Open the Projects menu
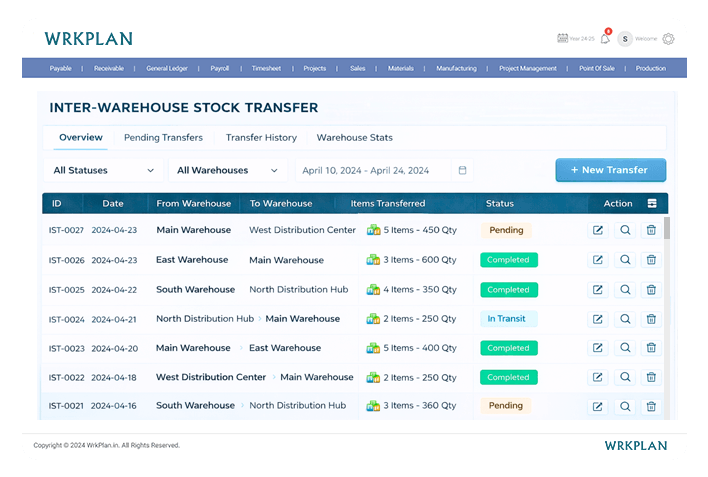This screenshot has width=708, height=477. (315, 68)
